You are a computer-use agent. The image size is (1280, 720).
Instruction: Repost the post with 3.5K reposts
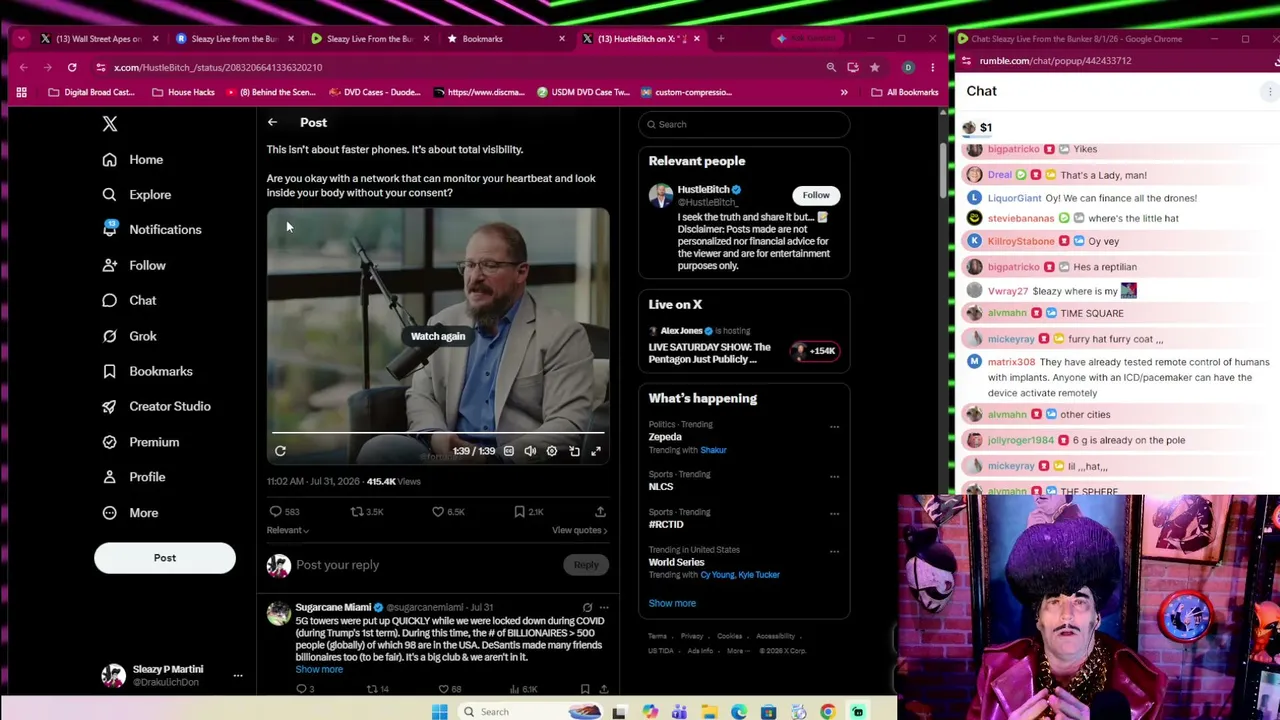coord(366,512)
